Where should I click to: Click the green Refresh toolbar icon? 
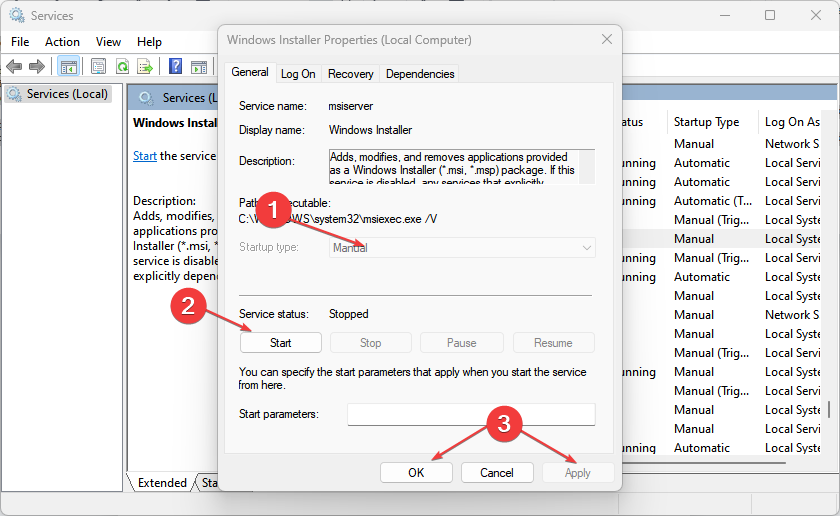123,67
